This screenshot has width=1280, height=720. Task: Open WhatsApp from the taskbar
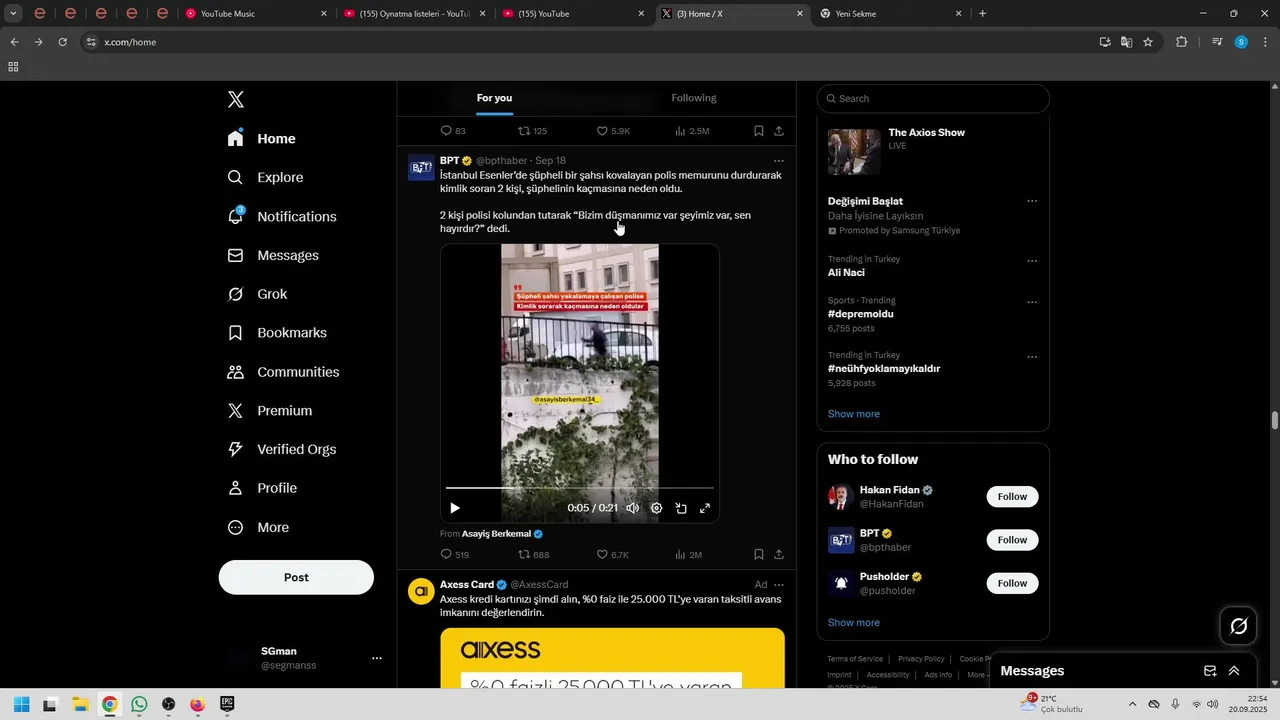coord(139,705)
